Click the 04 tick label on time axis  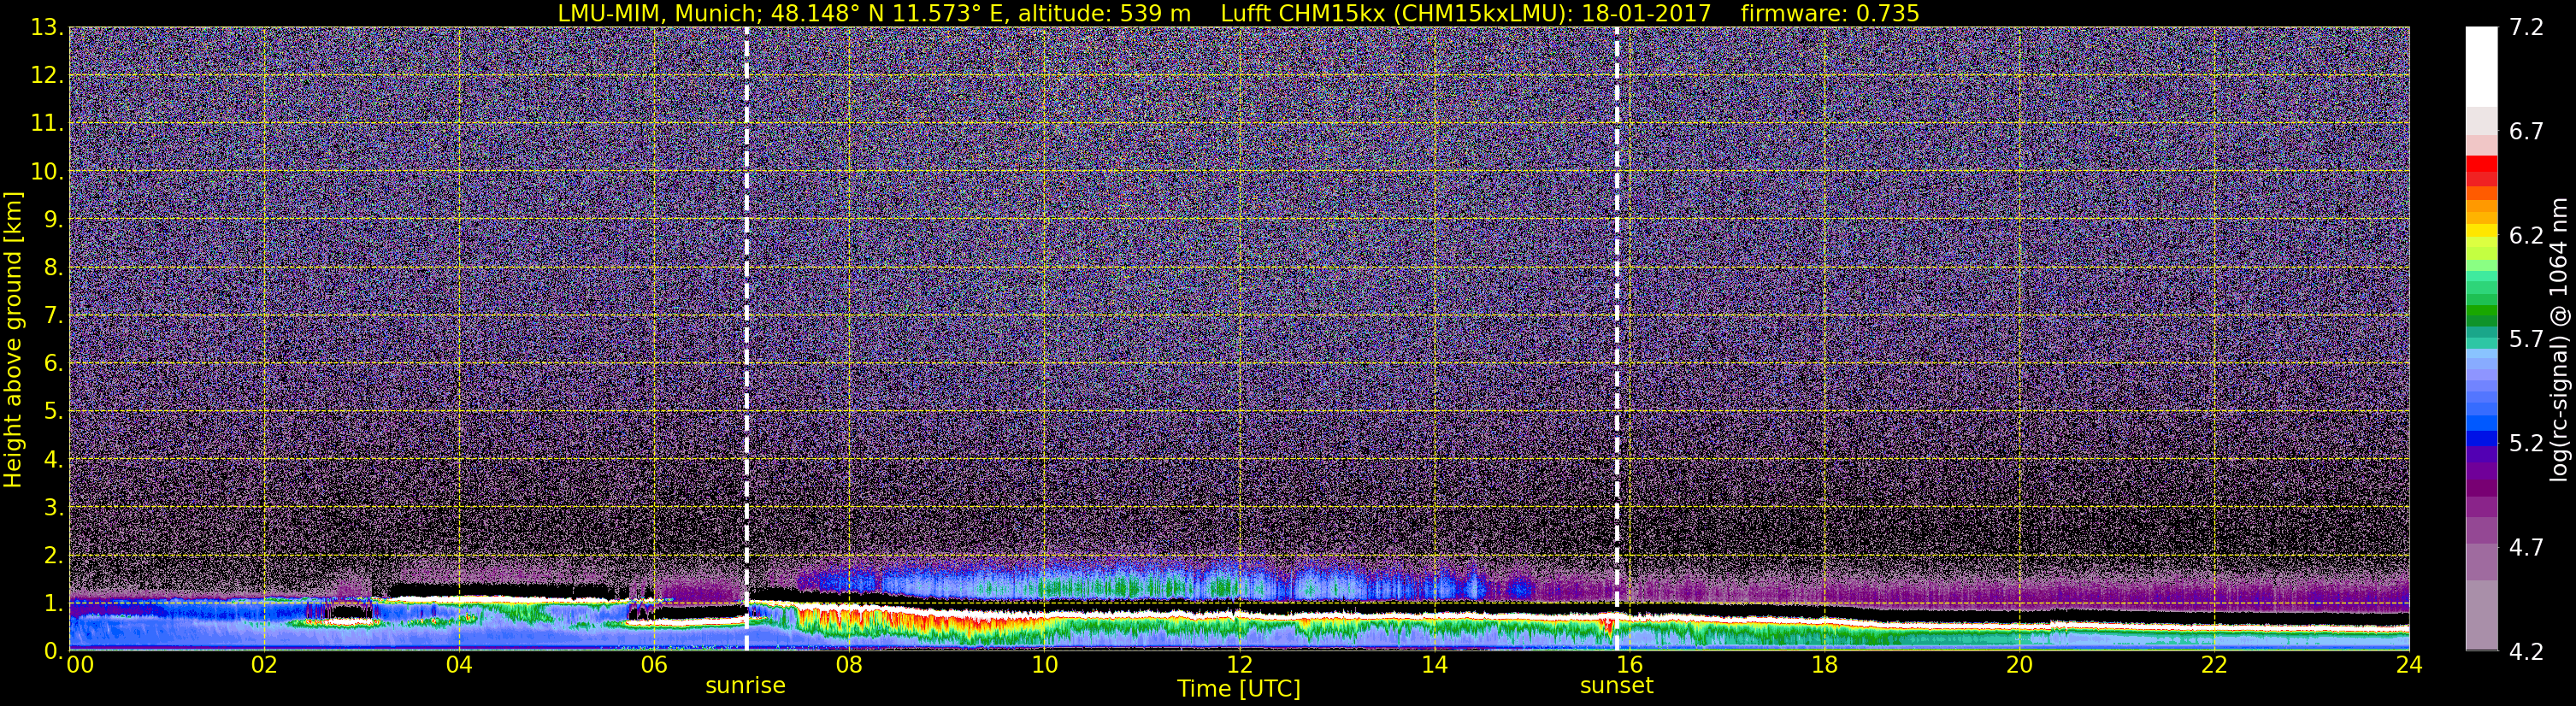pos(459,665)
